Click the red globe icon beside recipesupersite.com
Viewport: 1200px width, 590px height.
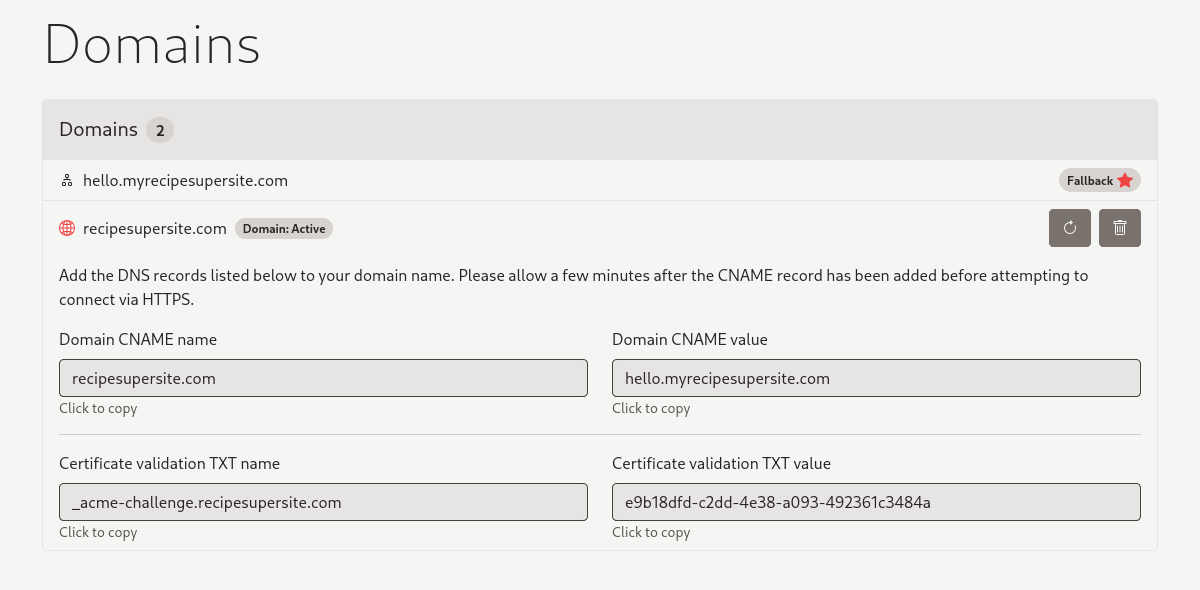tap(67, 228)
